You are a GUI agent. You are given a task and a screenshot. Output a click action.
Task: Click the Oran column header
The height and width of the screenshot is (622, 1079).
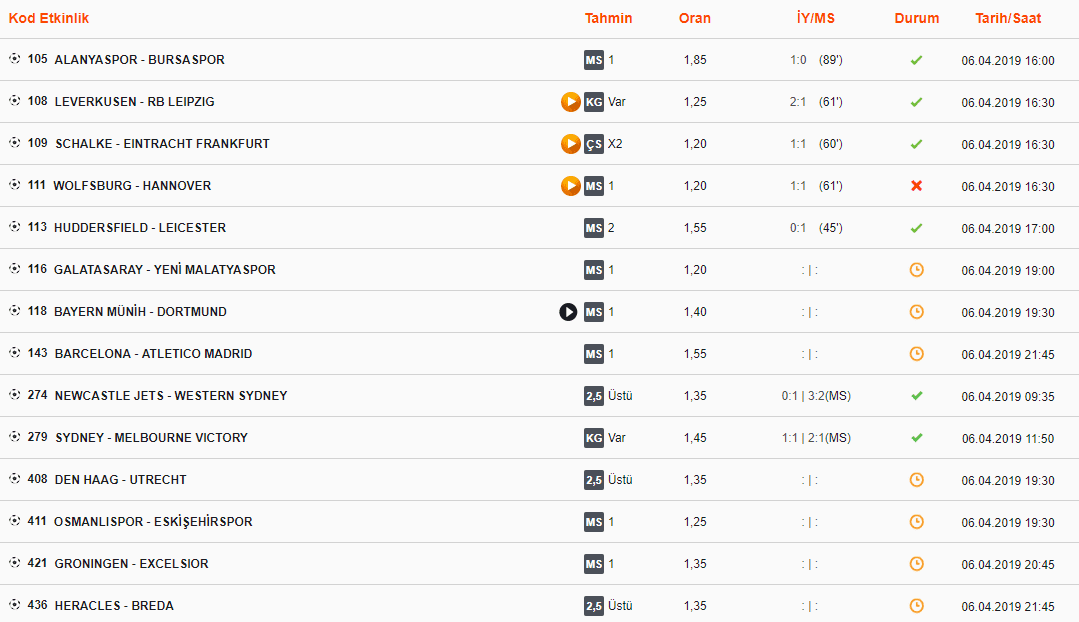point(695,19)
